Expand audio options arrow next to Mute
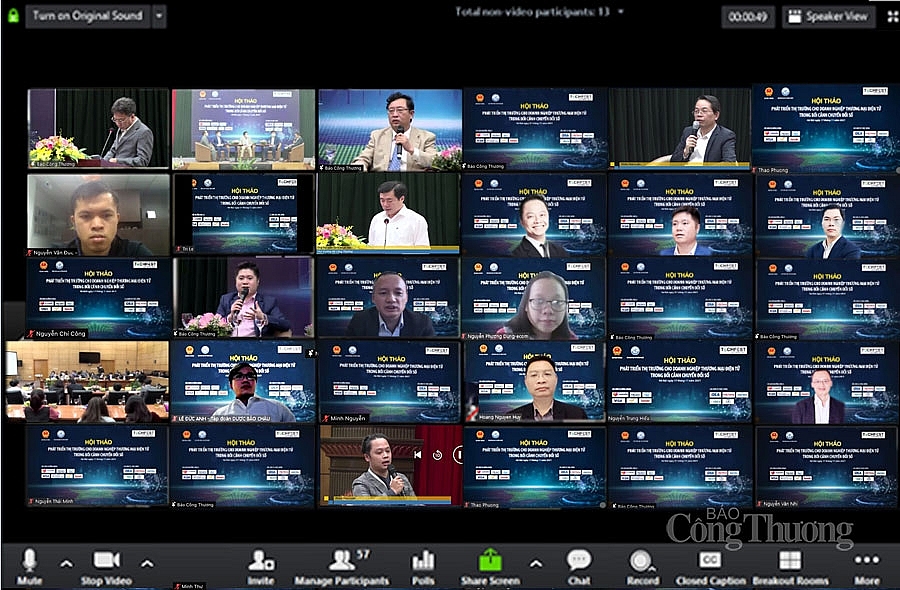This screenshot has height=590, width=900. click(66, 563)
